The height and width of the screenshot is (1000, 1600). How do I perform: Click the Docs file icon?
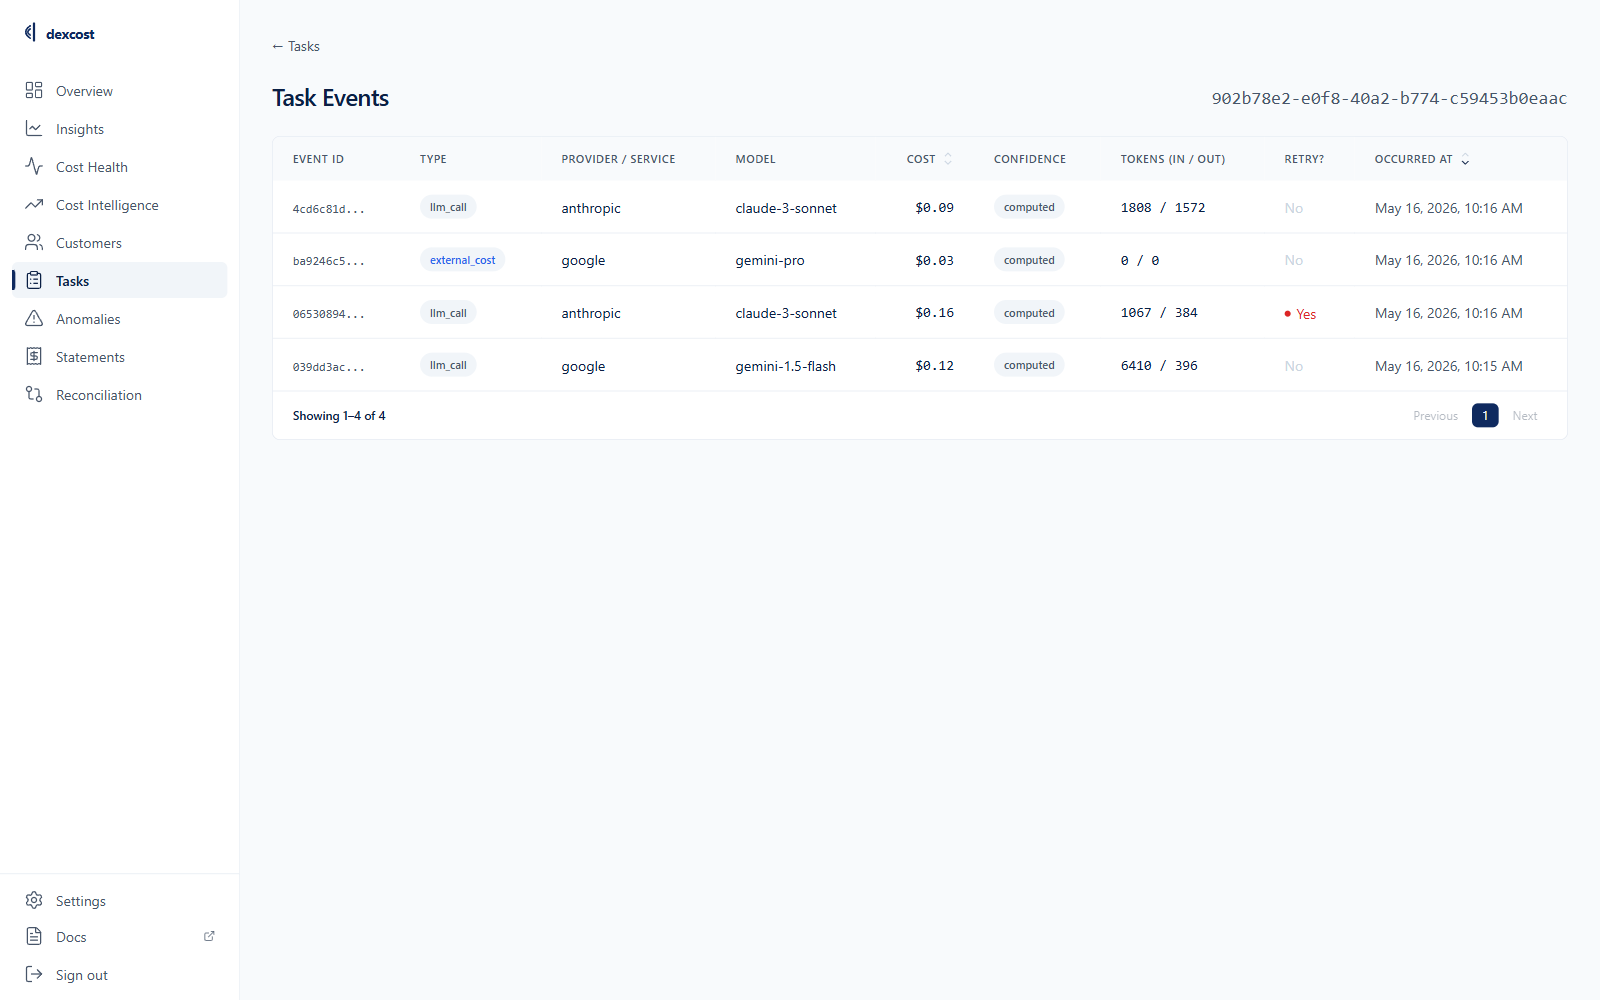[34, 937]
